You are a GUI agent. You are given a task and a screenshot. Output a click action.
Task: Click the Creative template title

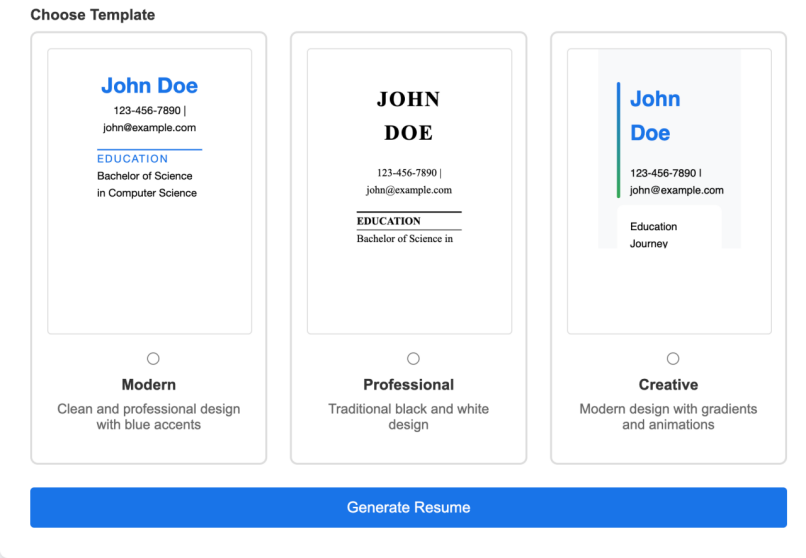coord(668,384)
